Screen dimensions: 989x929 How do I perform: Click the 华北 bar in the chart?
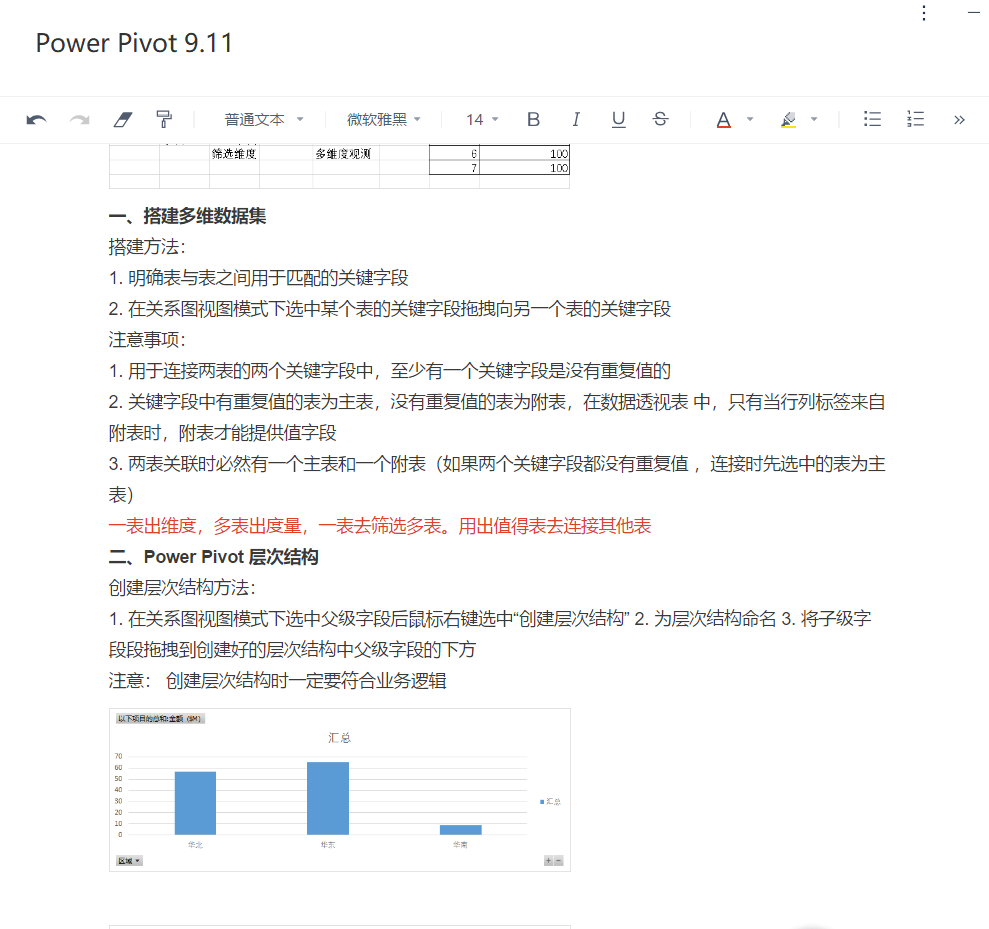click(x=196, y=803)
